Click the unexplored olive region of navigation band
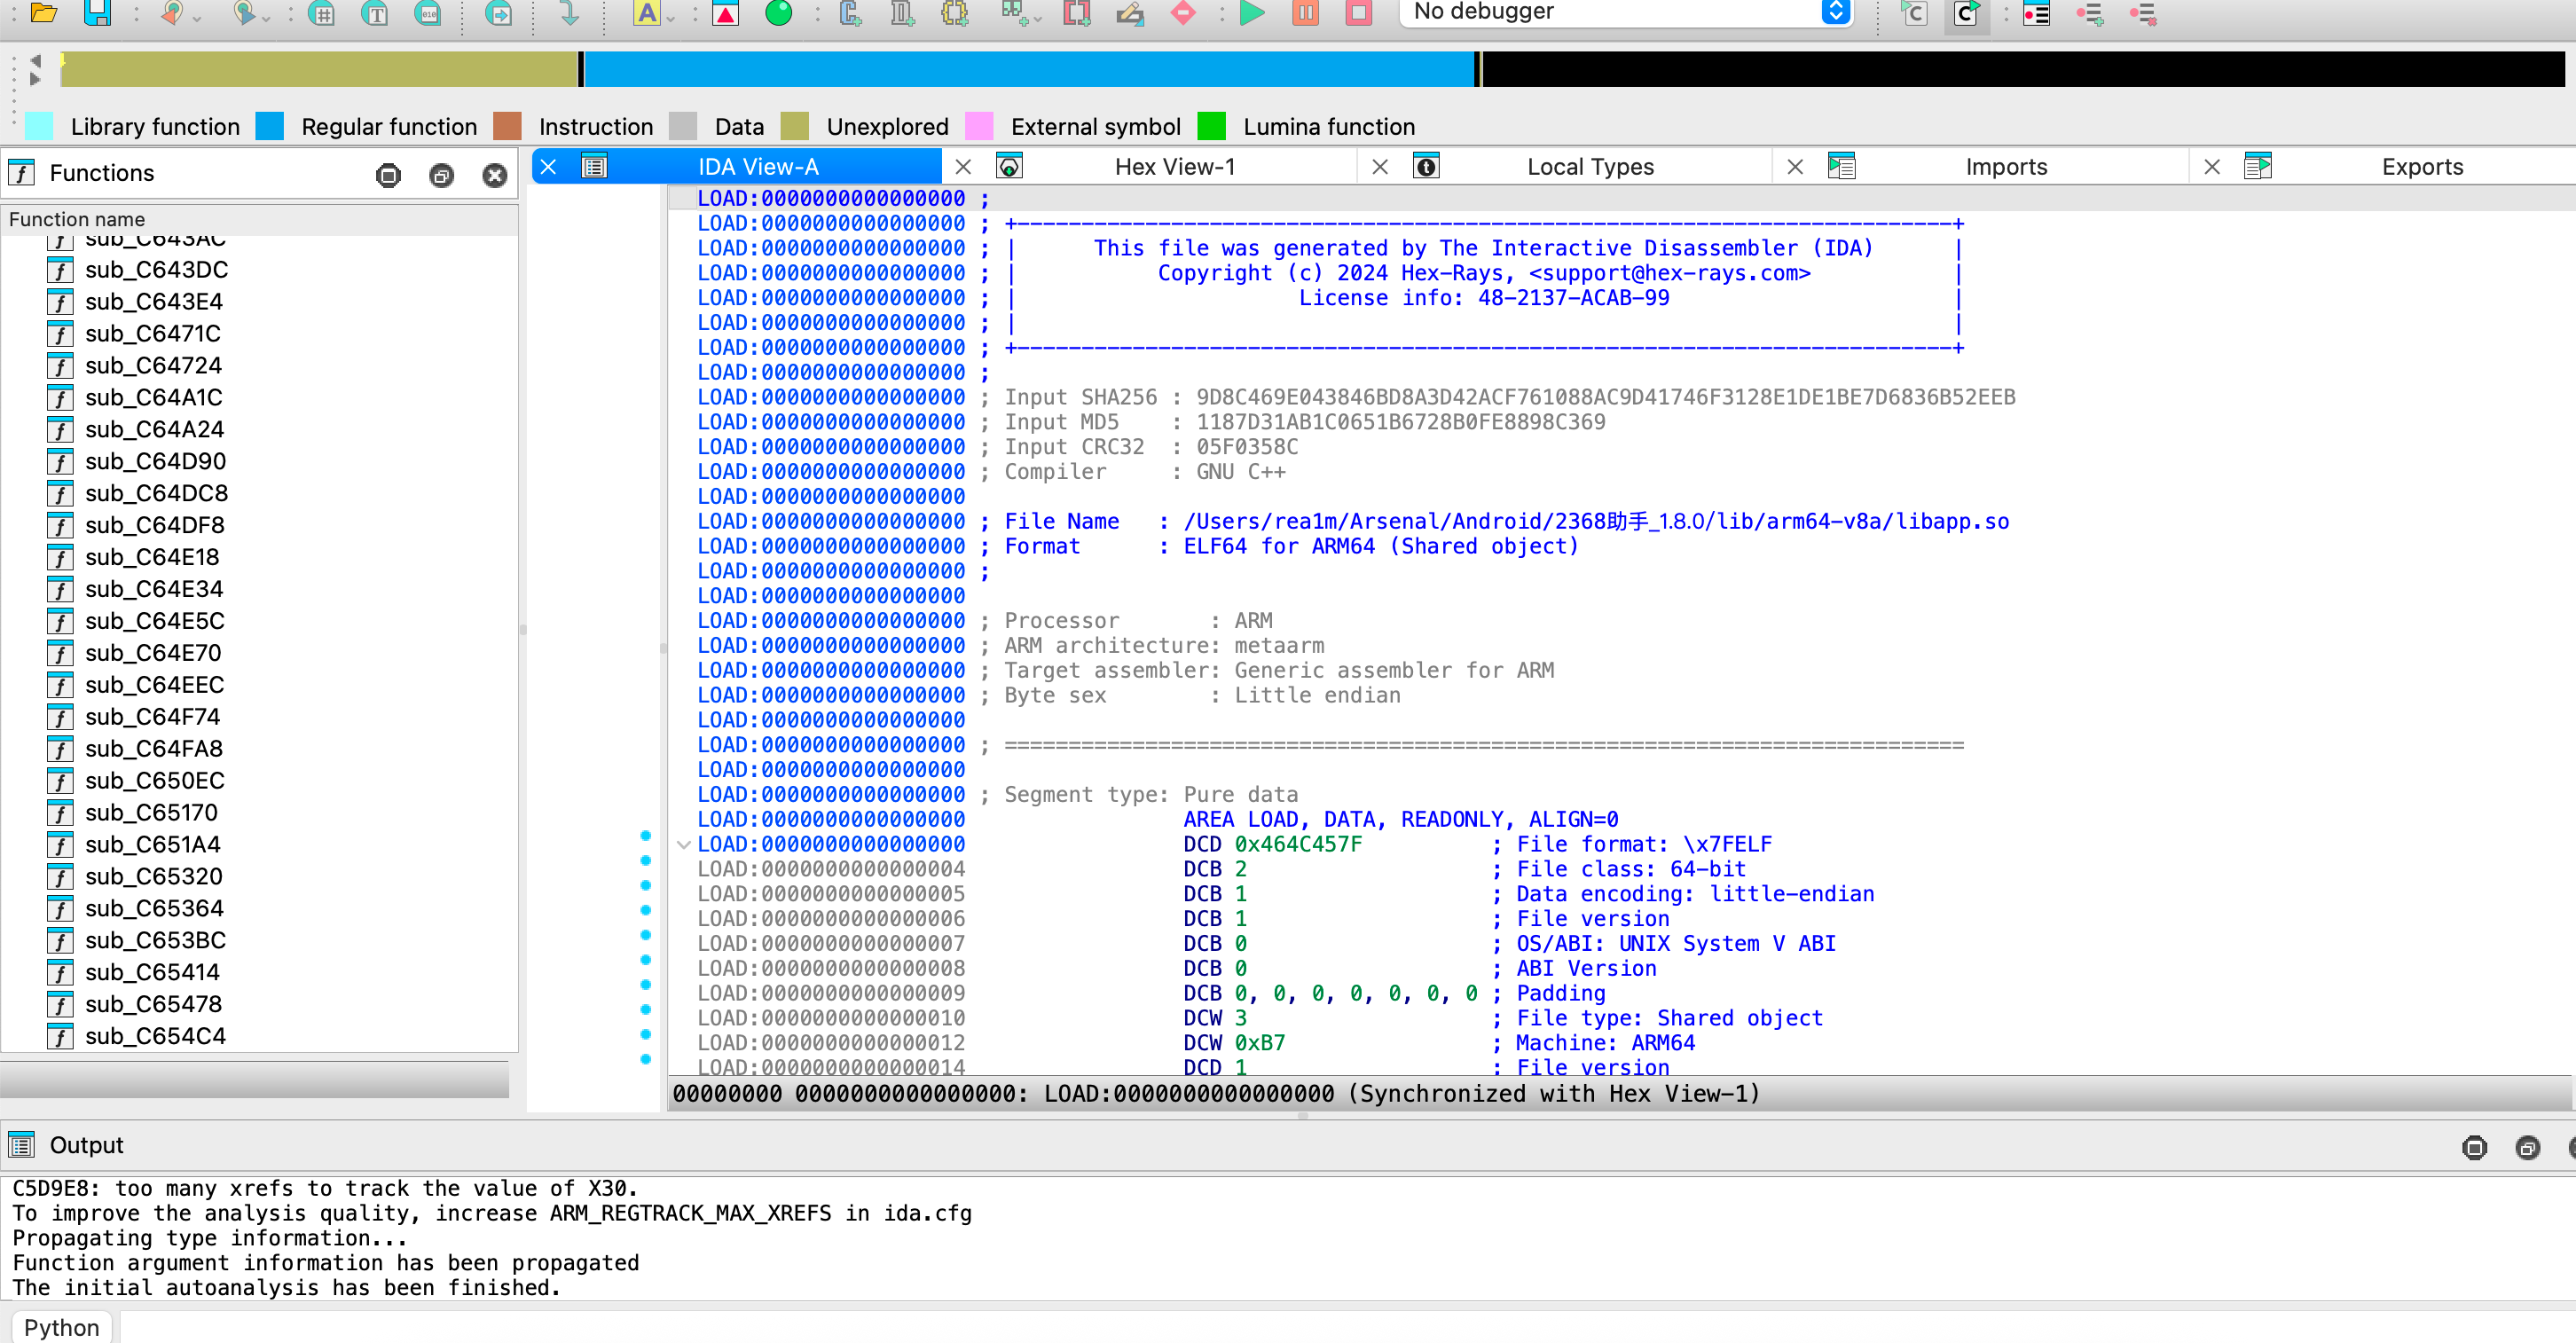 (320, 69)
